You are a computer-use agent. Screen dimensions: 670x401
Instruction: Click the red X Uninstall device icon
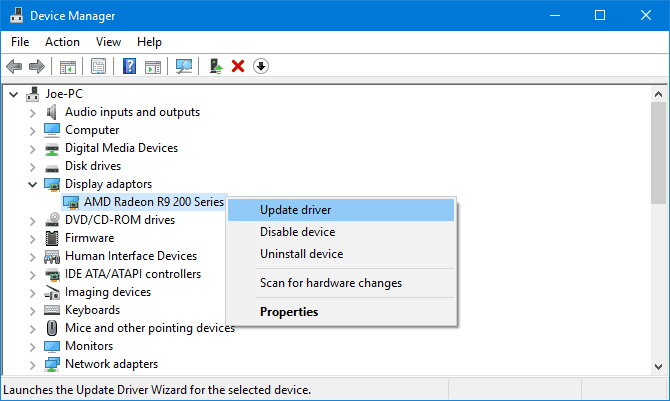pos(238,67)
